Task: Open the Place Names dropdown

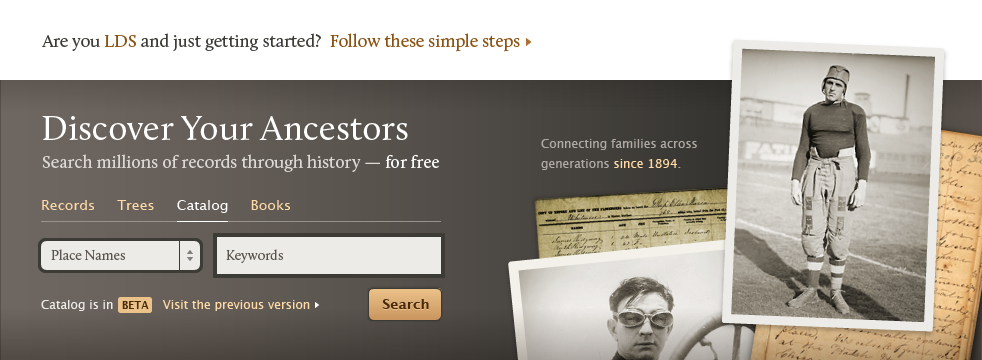Action: click(120, 255)
